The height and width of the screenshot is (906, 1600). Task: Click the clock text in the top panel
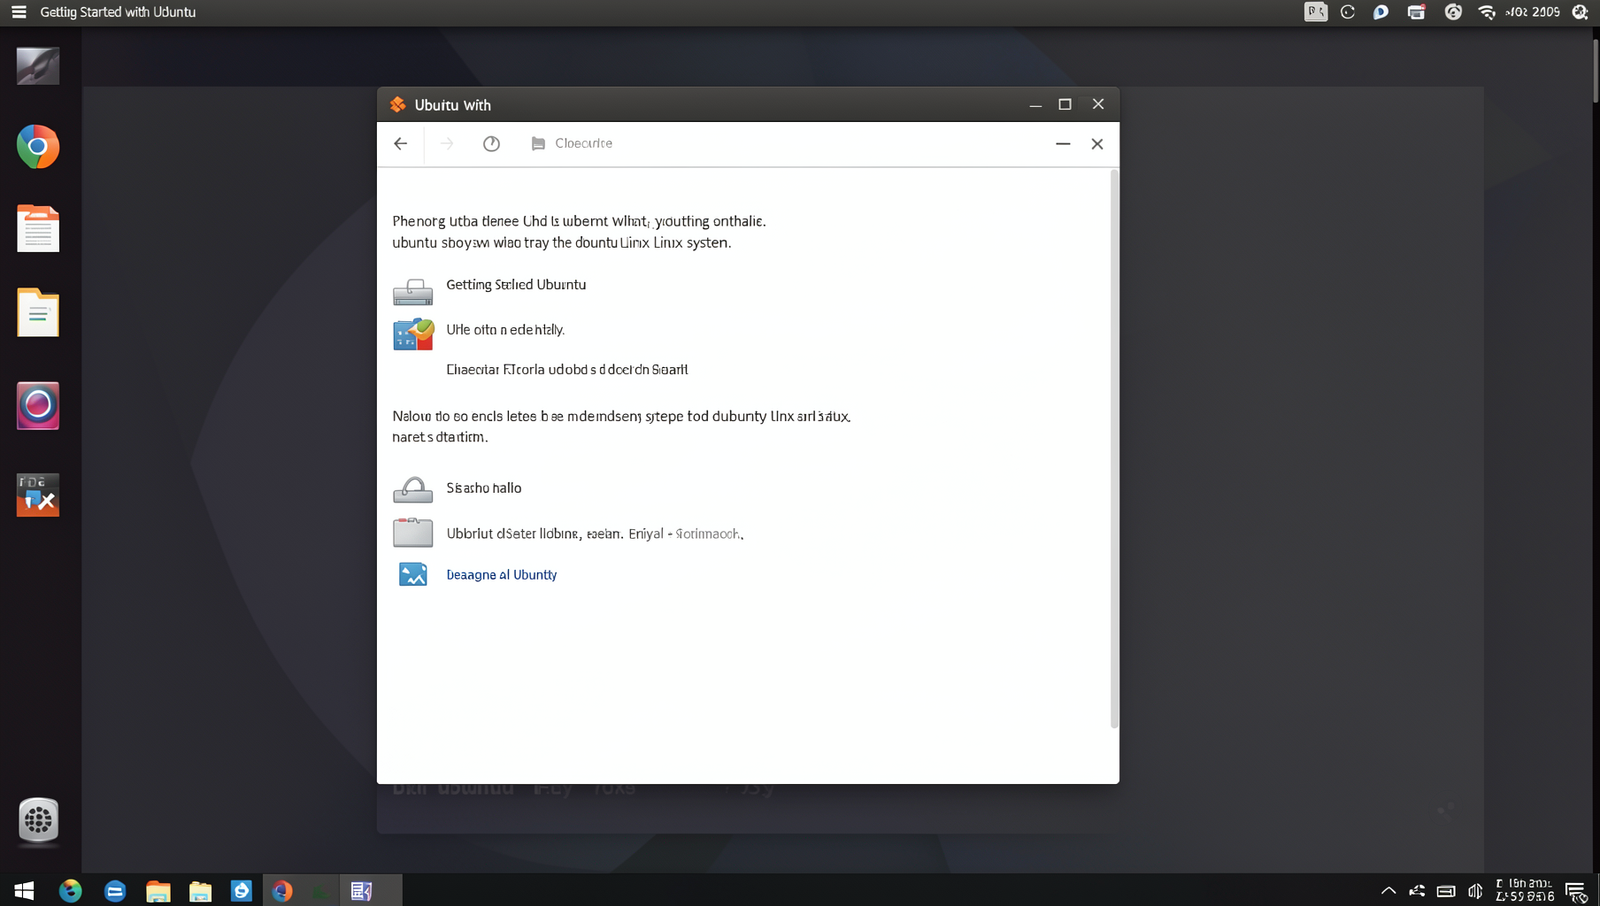click(1533, 12)
